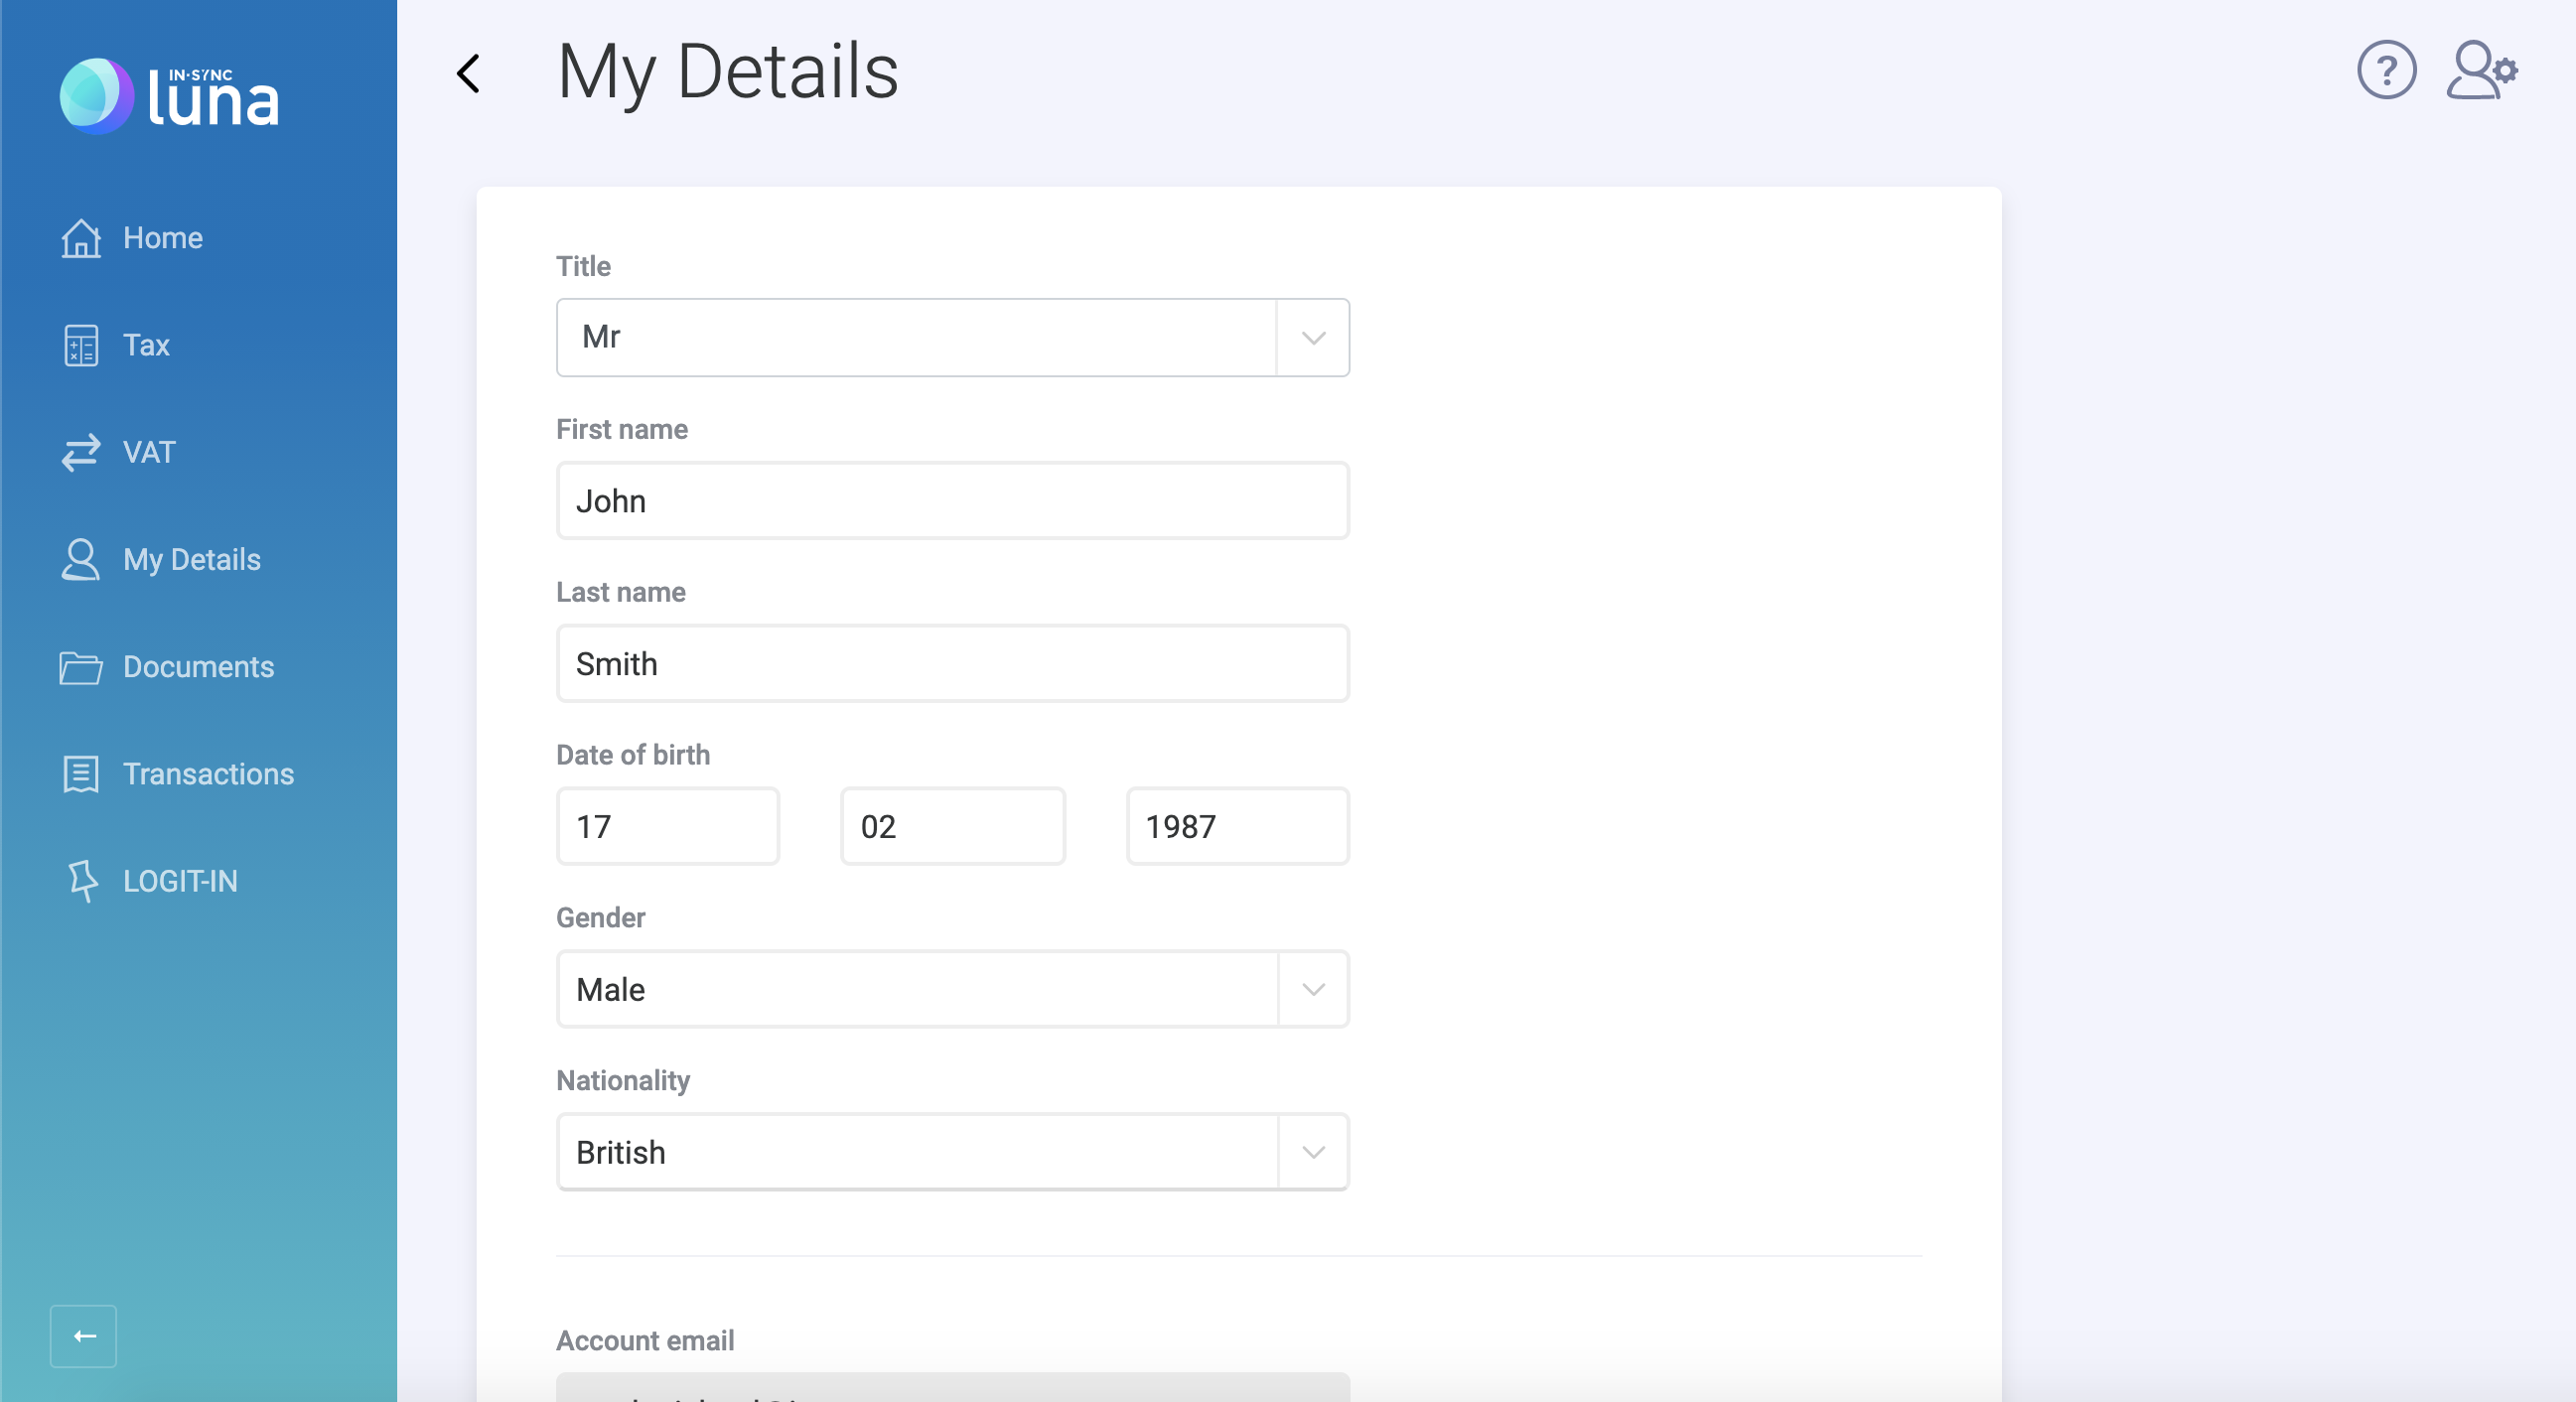
Task: Click the Luna logo in the sidebar
Action: 170,96
